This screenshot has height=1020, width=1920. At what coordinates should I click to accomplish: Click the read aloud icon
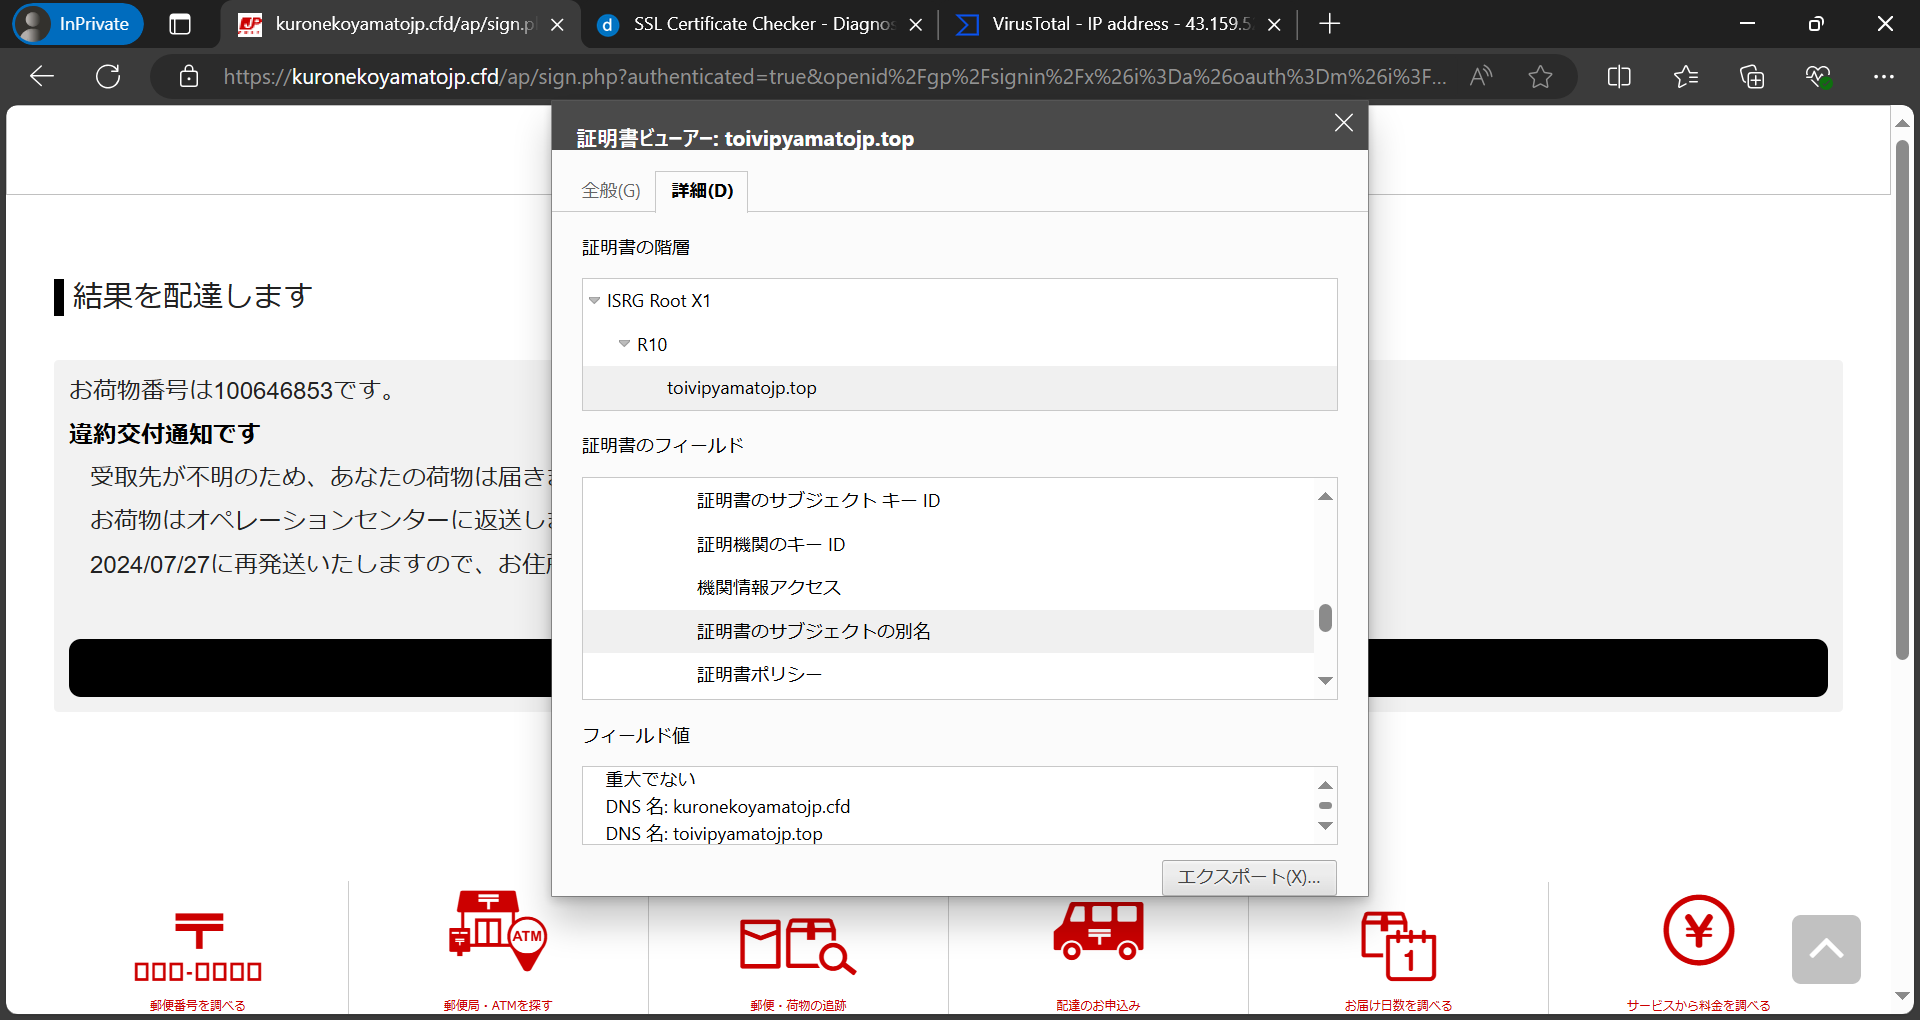coord(1481,76)
